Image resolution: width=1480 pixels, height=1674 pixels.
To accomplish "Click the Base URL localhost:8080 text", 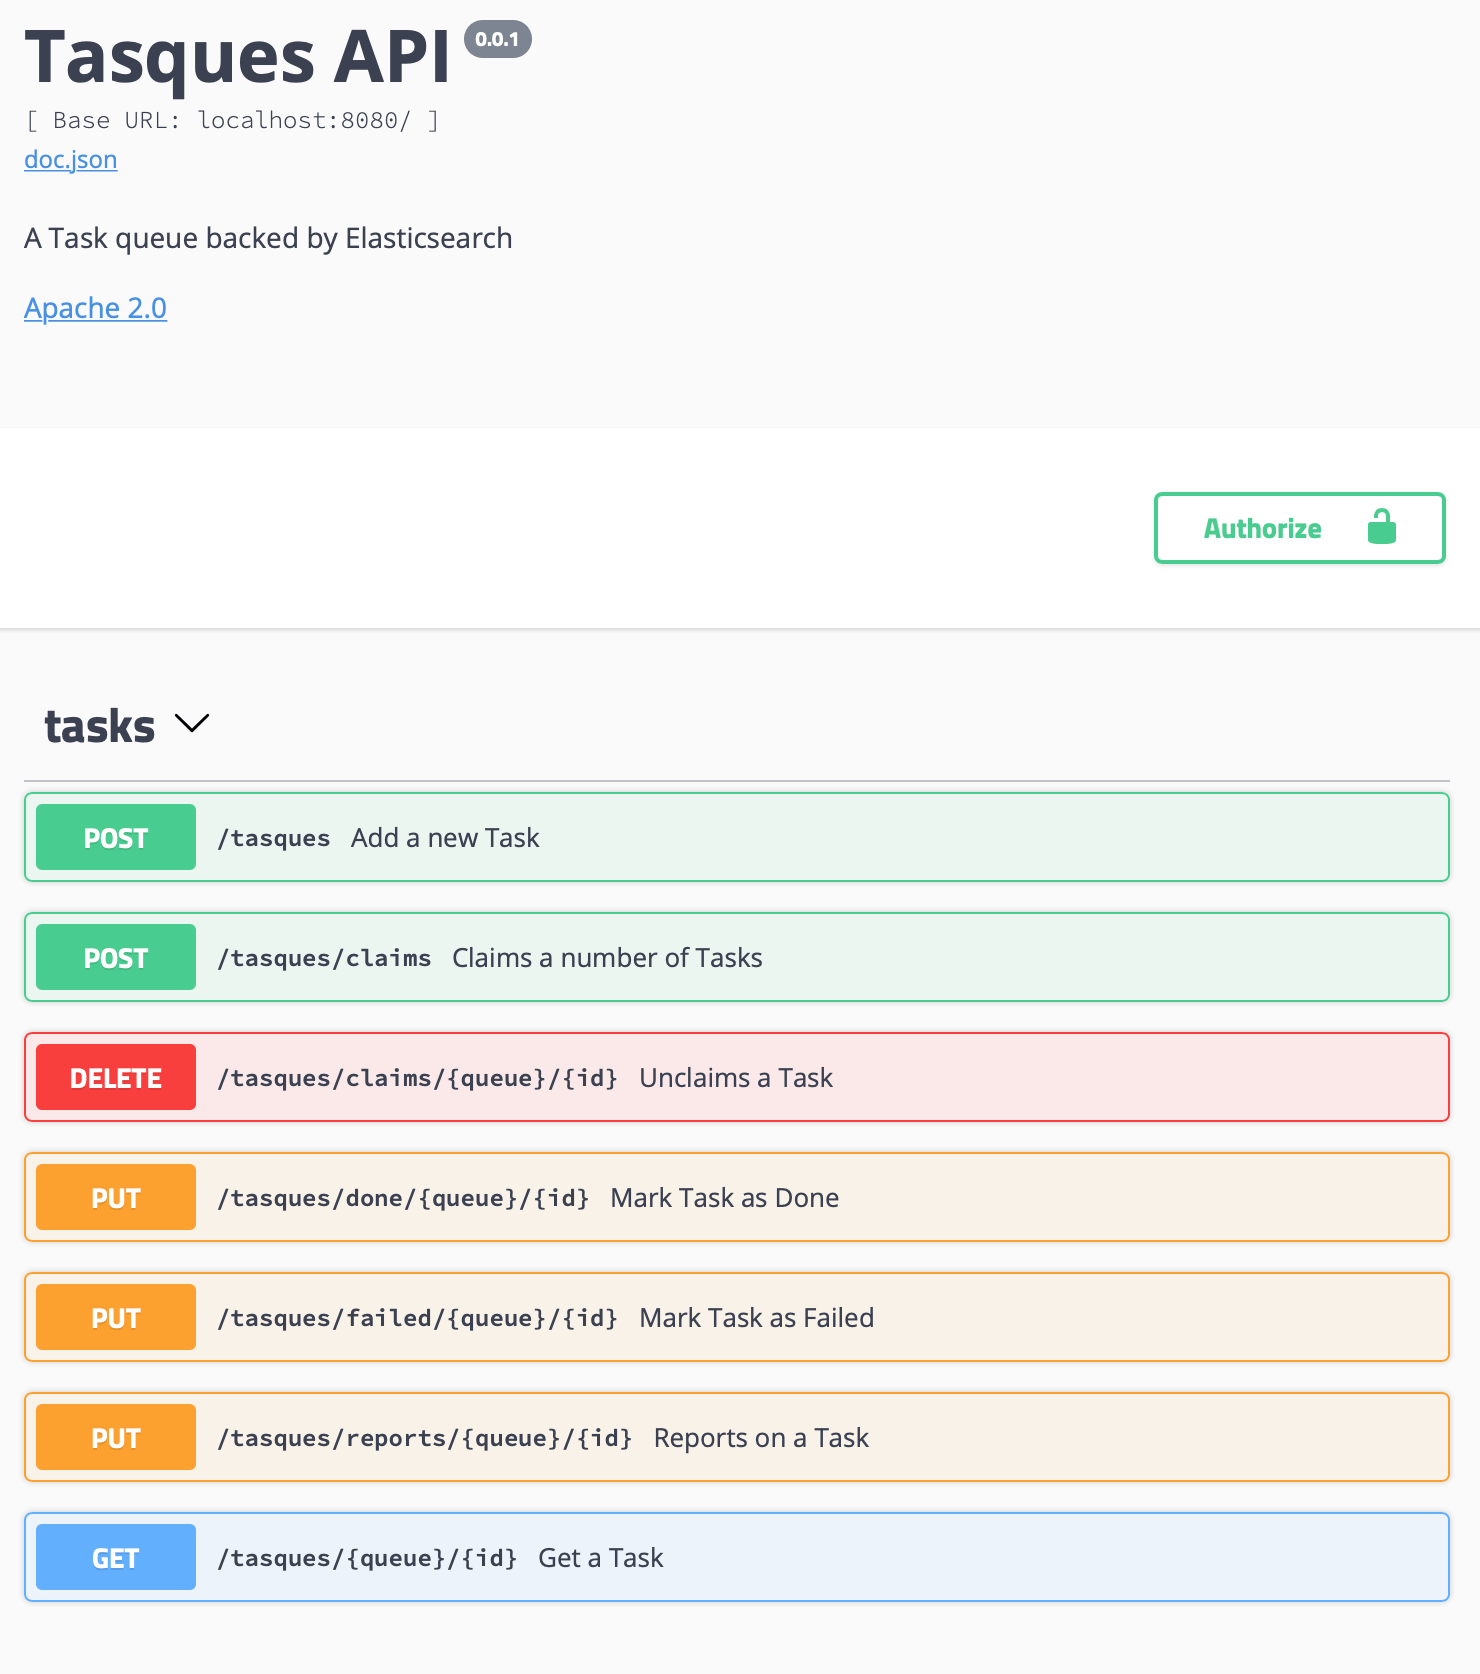I will pos(232,120).
